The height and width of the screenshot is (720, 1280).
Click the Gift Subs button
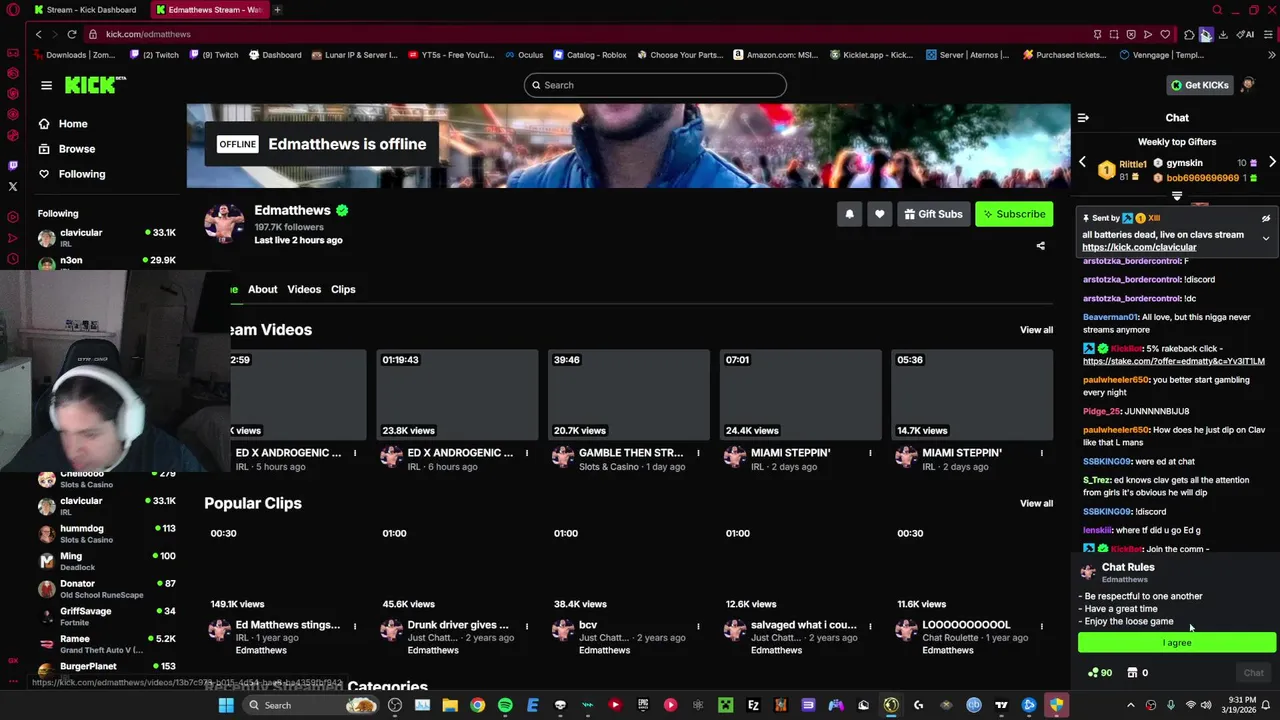tap(933, 214)
